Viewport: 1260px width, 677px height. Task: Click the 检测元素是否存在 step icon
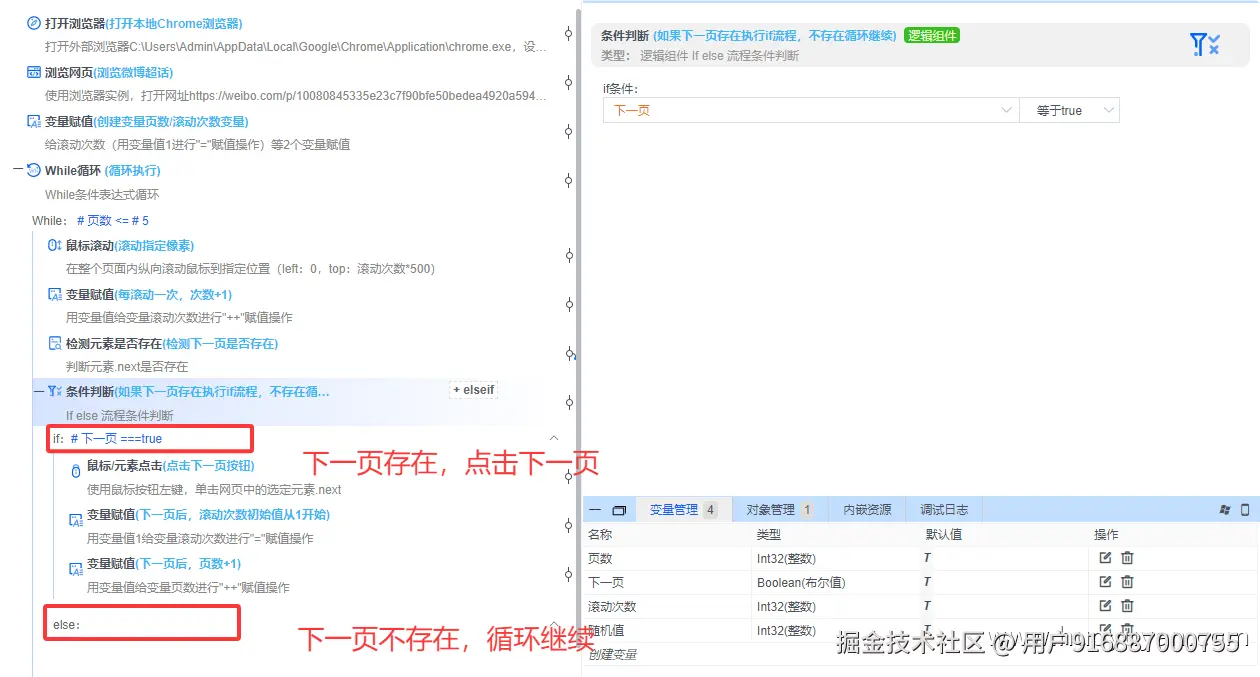[x=55, y=343]
